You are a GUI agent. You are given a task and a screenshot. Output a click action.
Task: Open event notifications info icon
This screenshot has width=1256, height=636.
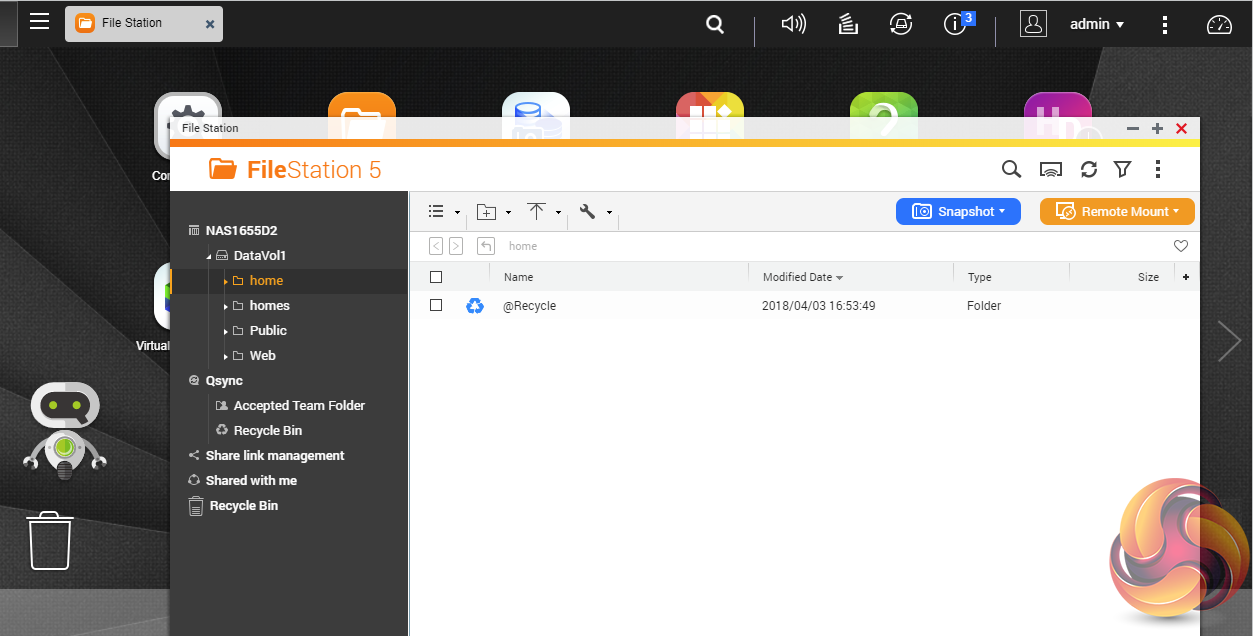pyautogui.click(x=955, y=24)
